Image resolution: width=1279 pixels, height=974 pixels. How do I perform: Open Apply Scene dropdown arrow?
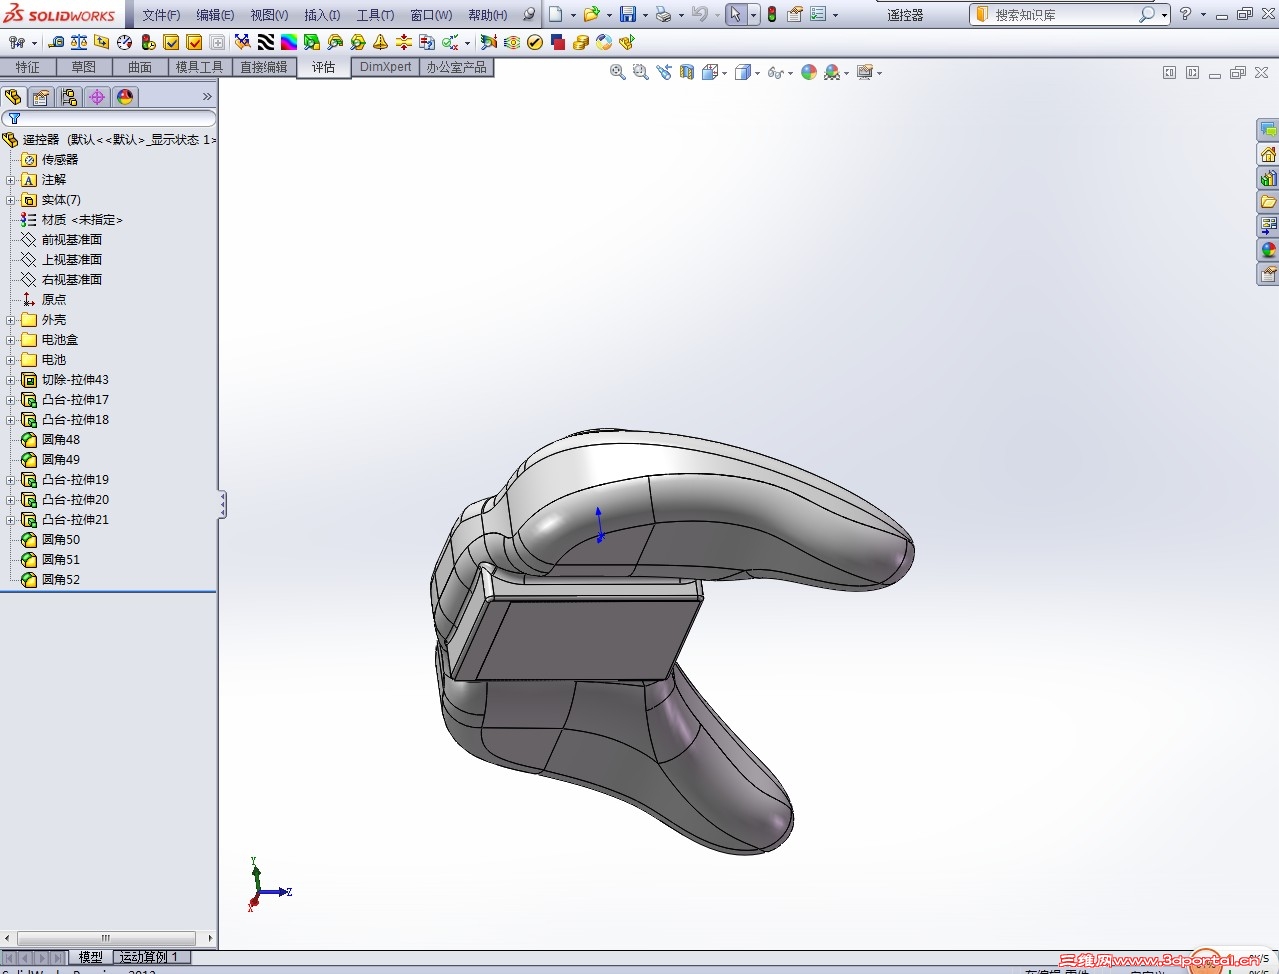click(846, 73)
